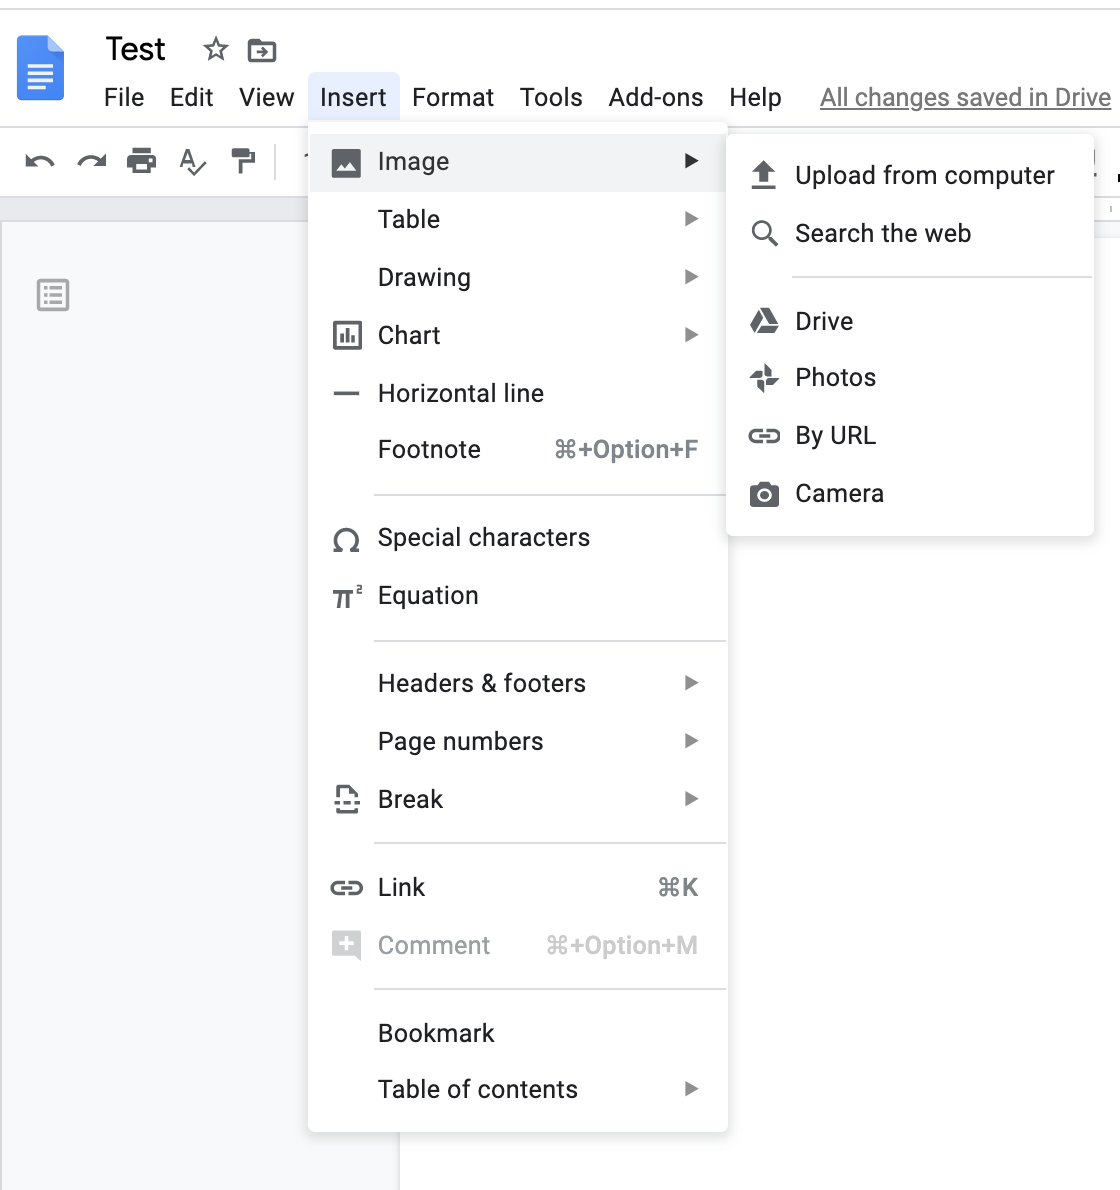Star the Test document
The width and height of the screenshot is (1120, 1190).
coord(215,49)
